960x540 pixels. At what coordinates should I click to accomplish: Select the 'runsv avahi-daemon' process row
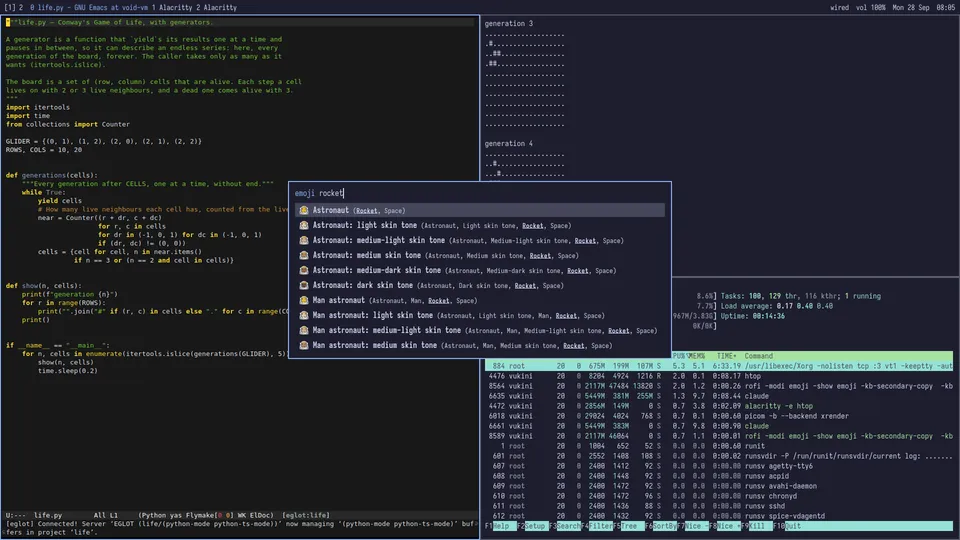(719, 486)
